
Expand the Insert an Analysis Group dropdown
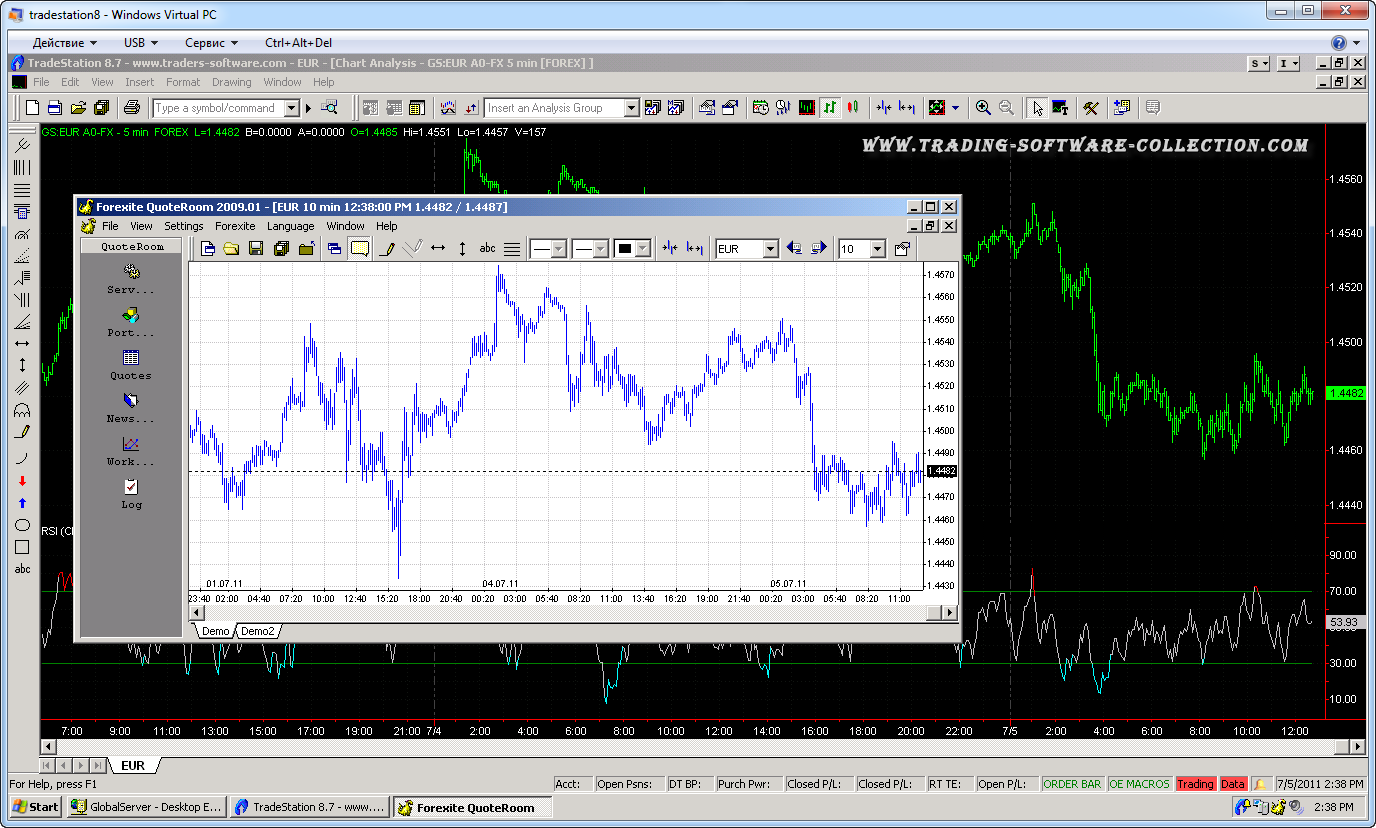click(x=631, y=108)
